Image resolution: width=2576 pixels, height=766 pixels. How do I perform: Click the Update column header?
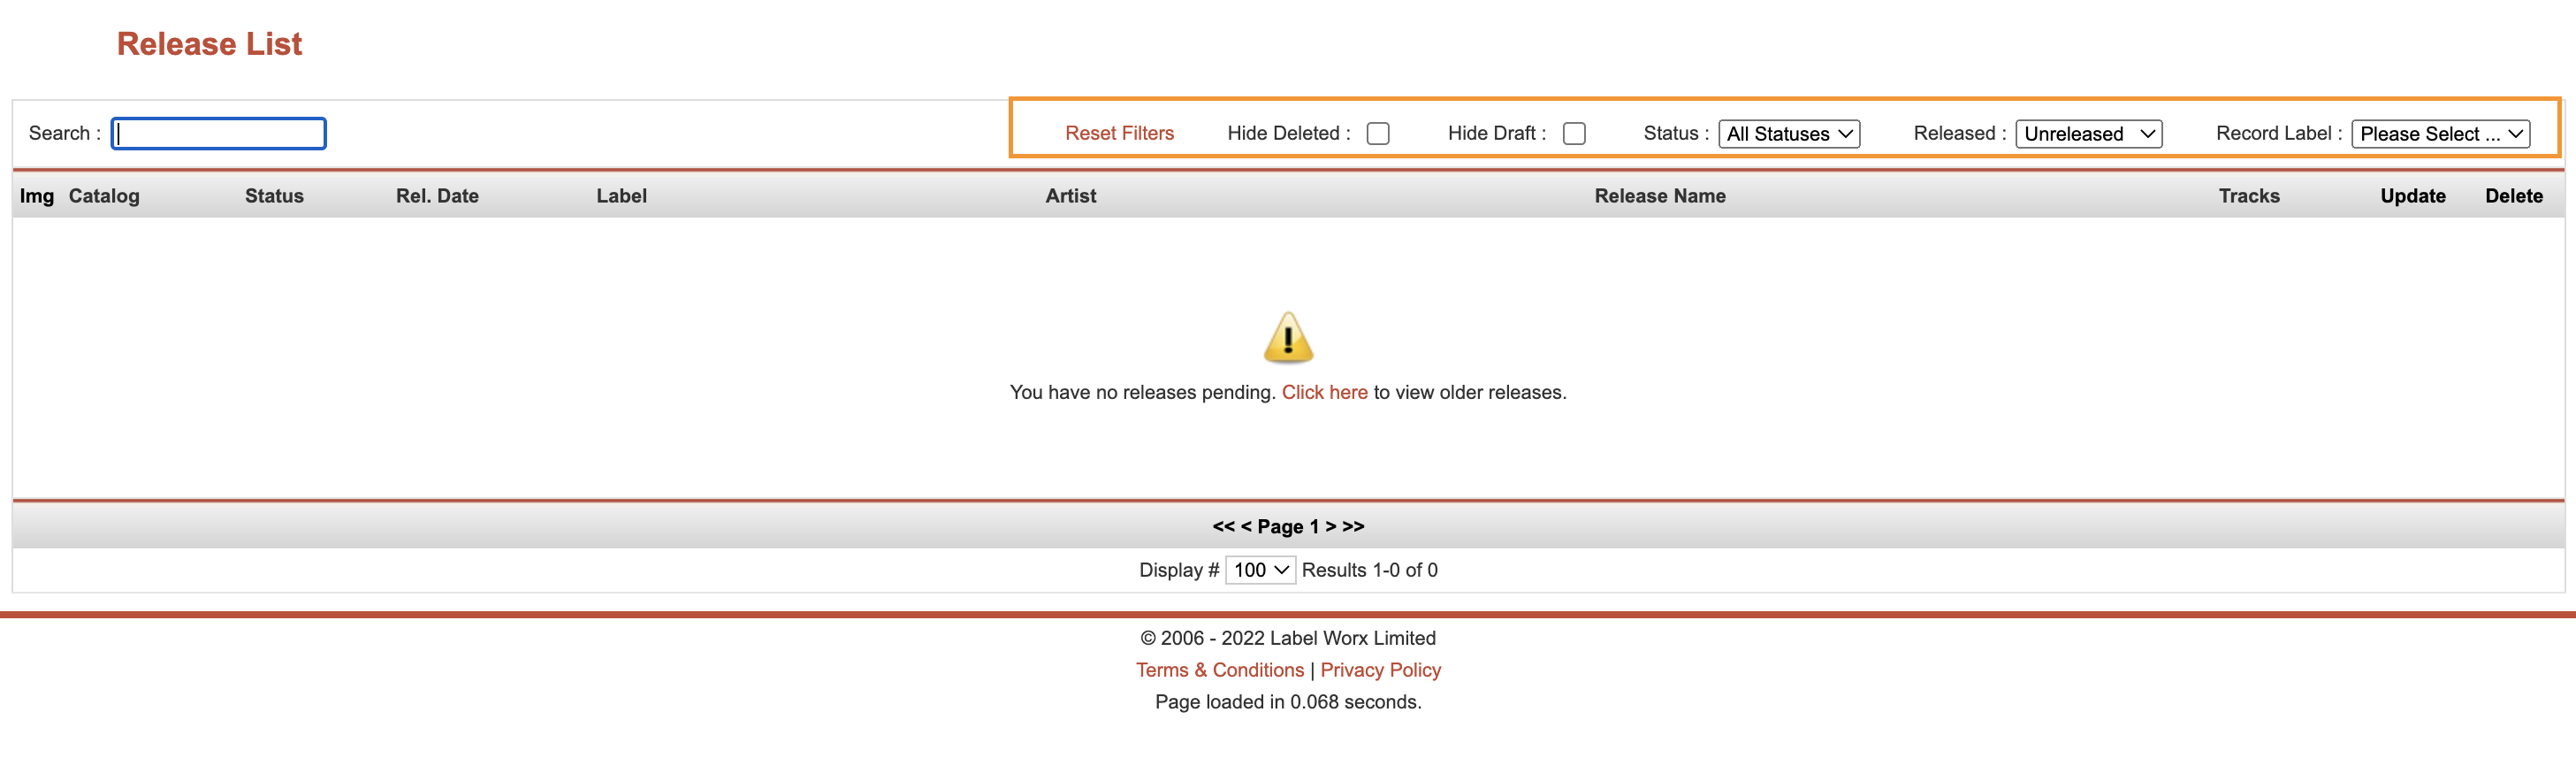[x=2412, y=196]
